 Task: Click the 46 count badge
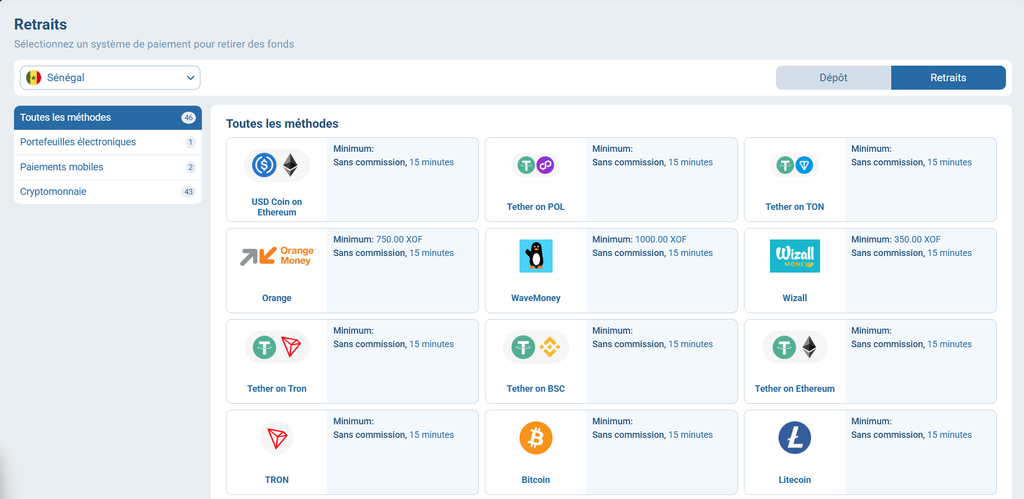[189, 118]
